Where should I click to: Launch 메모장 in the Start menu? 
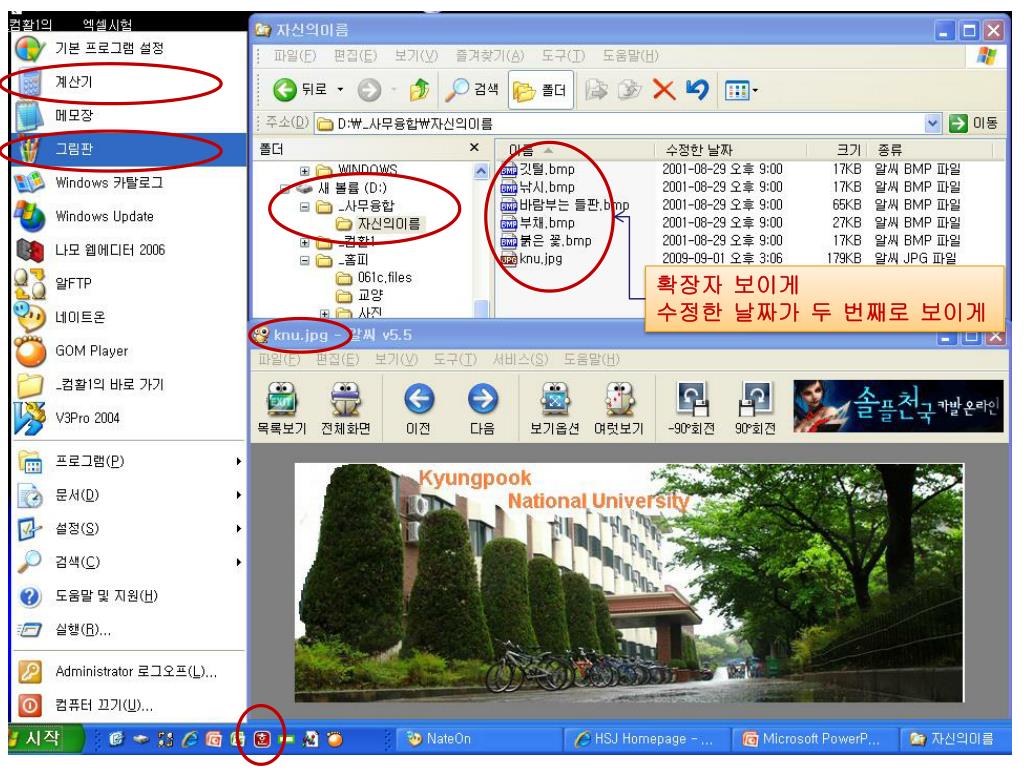pyautogui.click(x=128, y=116)
